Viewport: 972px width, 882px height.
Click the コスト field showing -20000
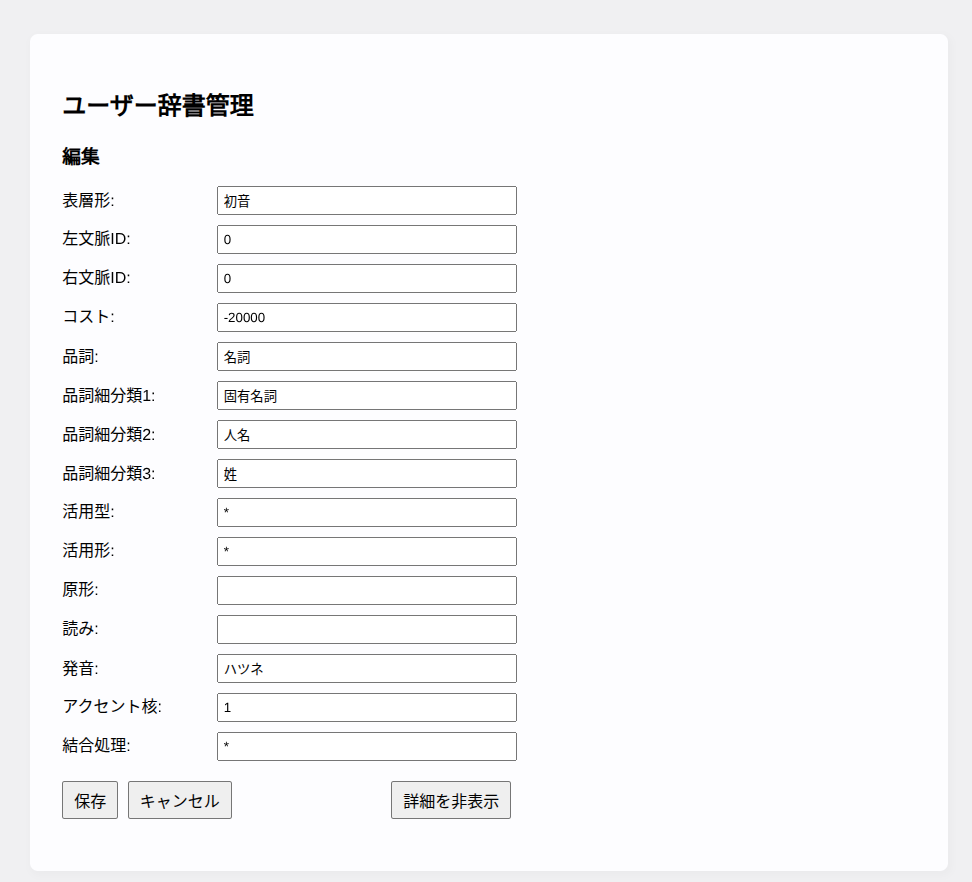366,317
